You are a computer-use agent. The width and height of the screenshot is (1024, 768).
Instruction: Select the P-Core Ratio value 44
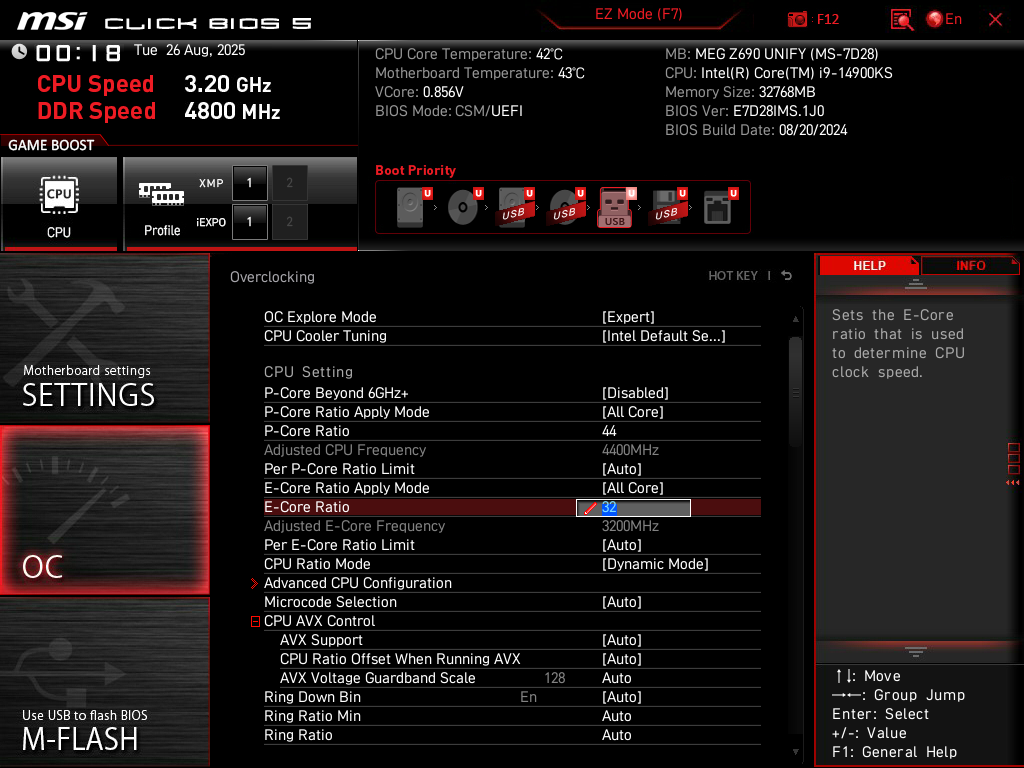coord(609,431)
